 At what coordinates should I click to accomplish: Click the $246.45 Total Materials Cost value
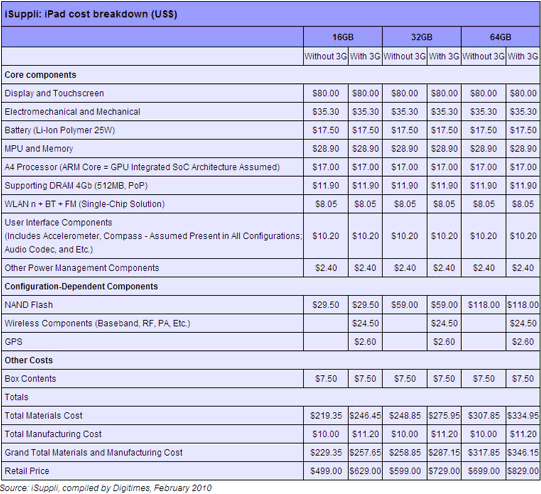[x=365, y=416]
